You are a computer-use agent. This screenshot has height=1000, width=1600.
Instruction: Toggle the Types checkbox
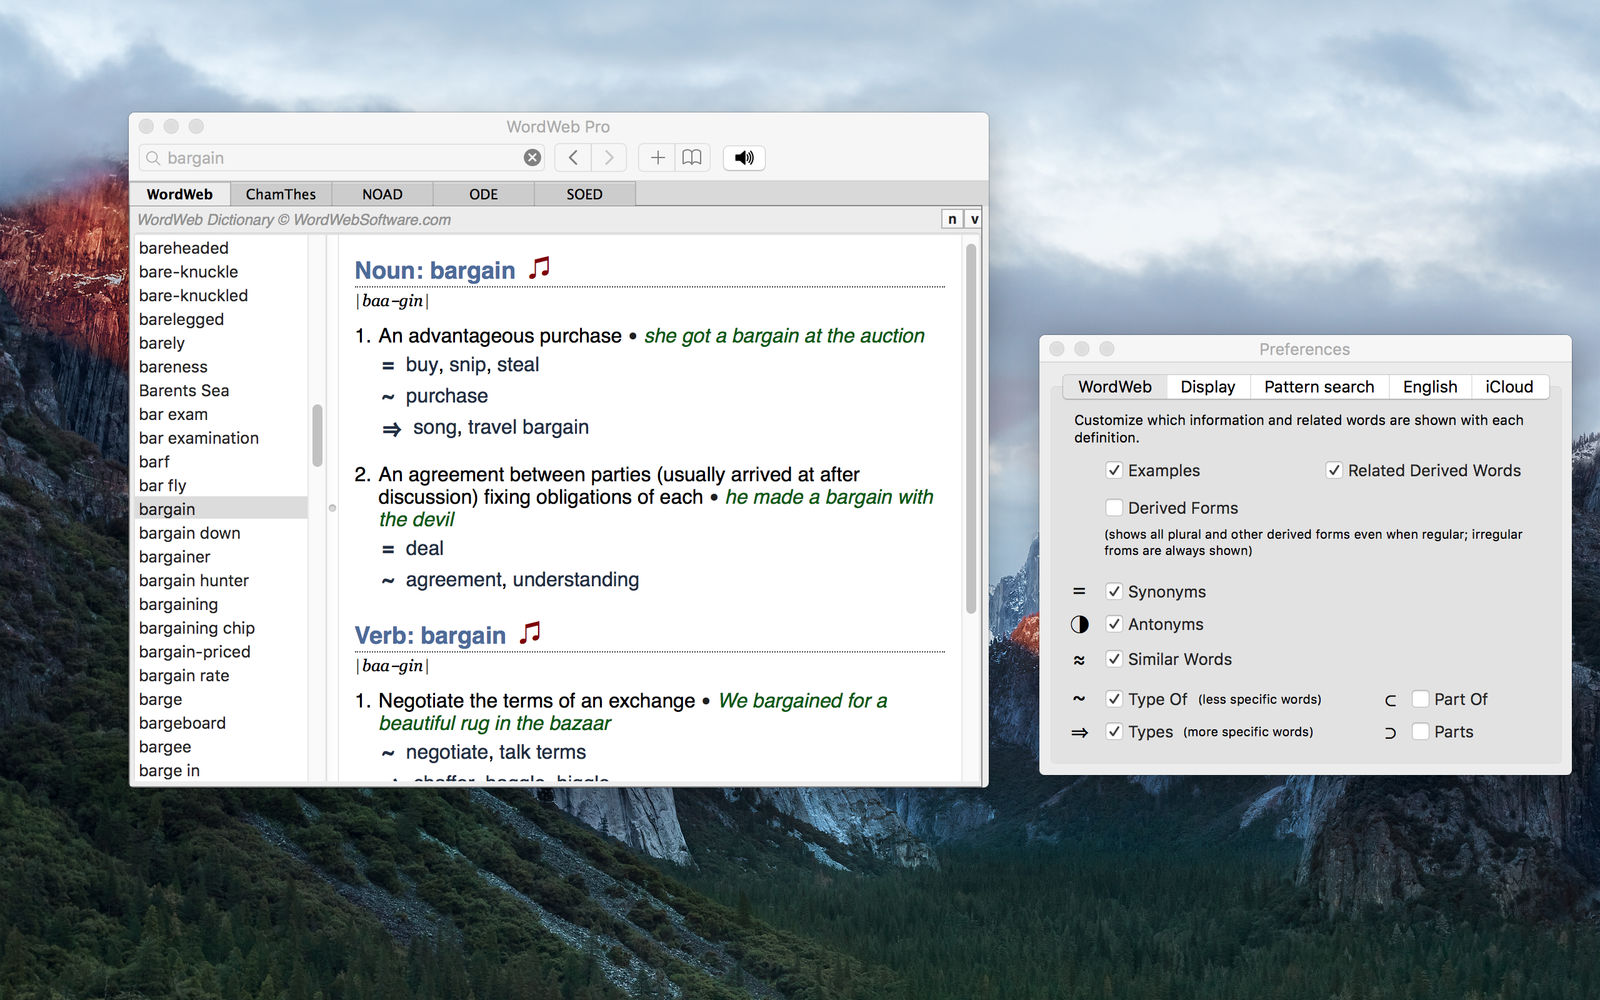pyautogui.click(x=1114, y=732)
